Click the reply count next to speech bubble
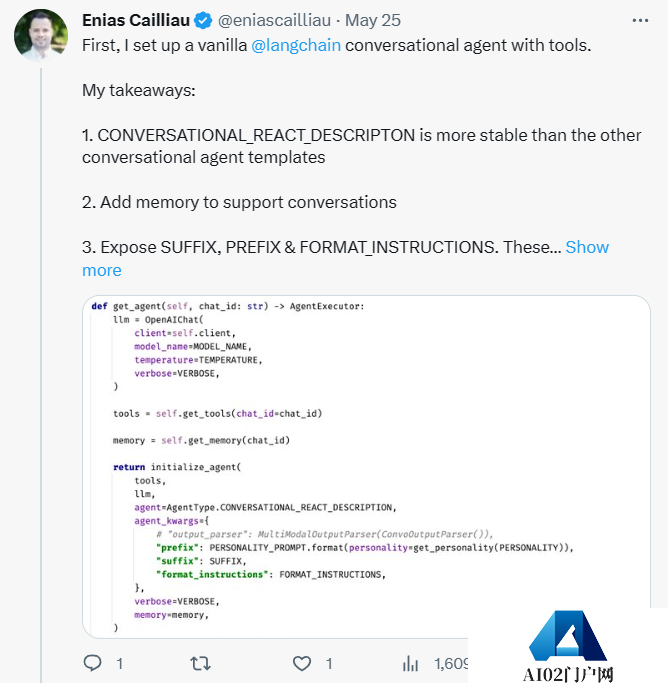 click(x=120, y=663)
